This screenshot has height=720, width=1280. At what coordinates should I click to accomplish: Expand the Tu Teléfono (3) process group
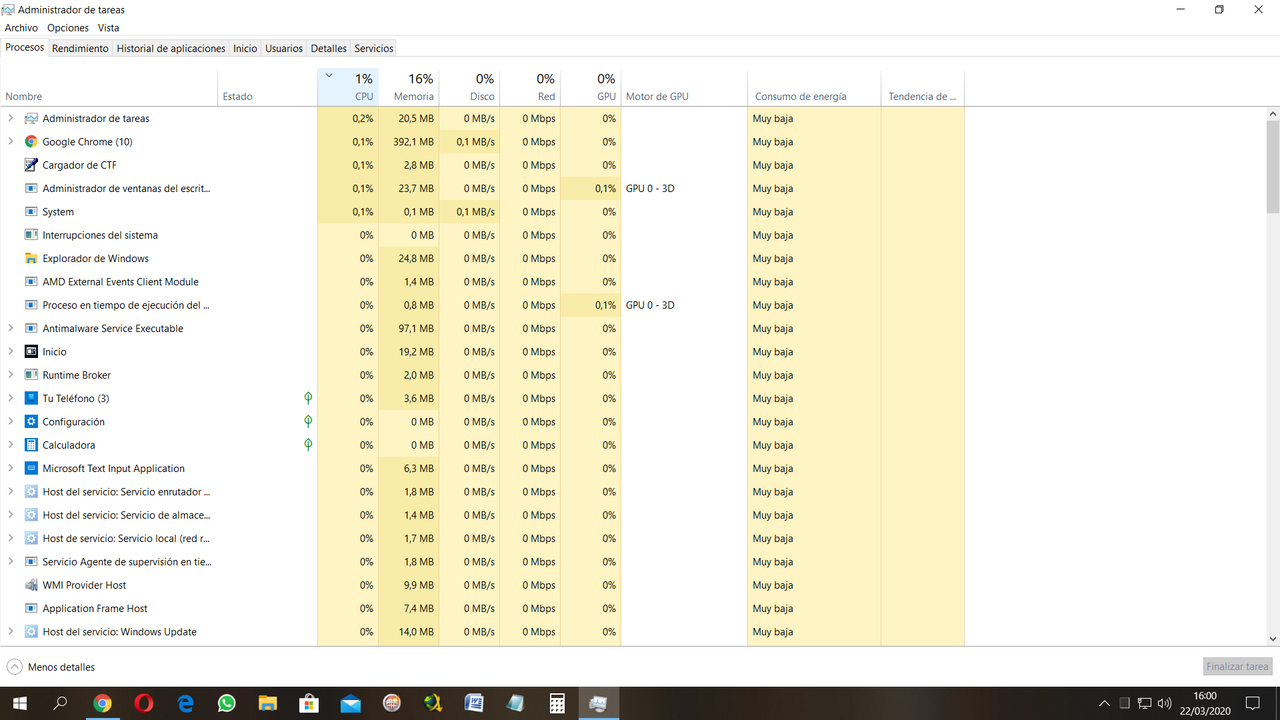tap(11, 398)
